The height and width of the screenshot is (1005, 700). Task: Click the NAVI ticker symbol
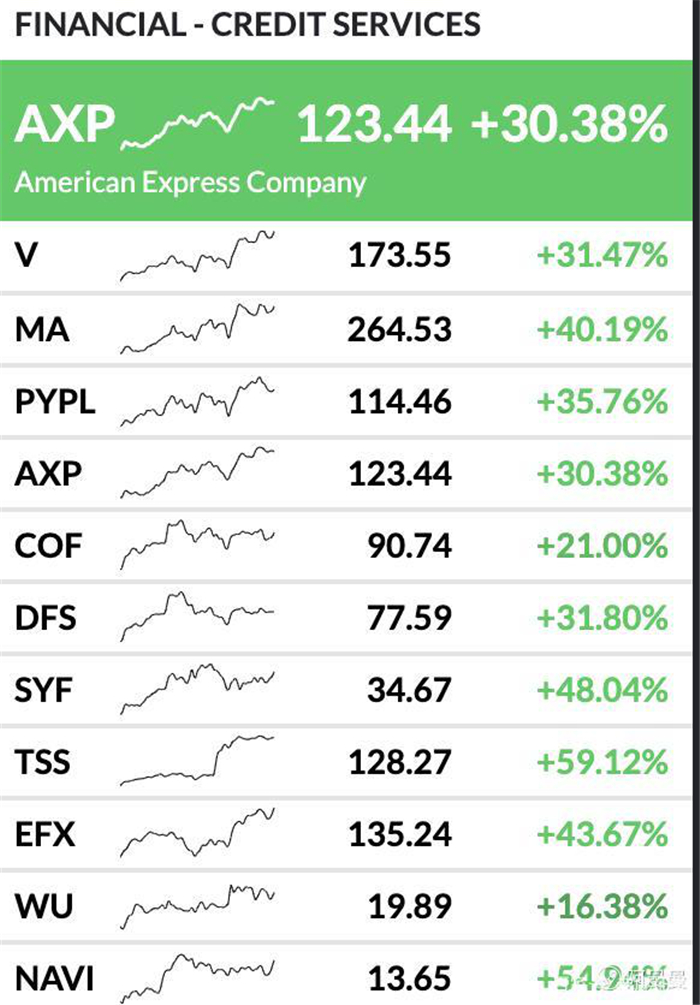coord(54,979)
